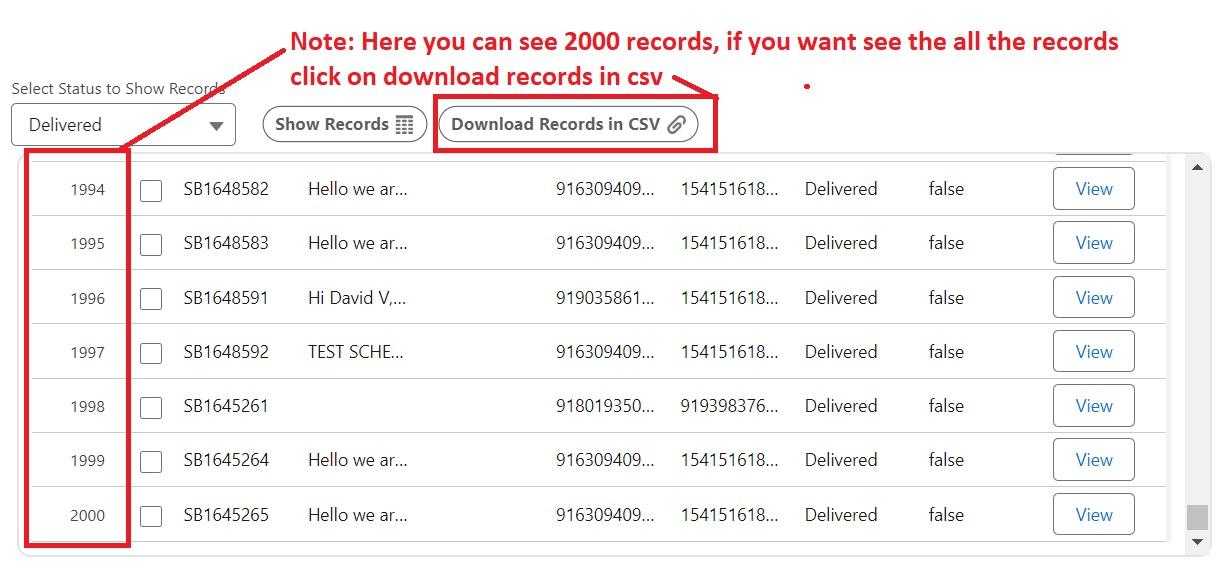This screenshot has height=575, width=1229.
Task: Select the checkbox for SB1648591
Action: pos(151,298)
